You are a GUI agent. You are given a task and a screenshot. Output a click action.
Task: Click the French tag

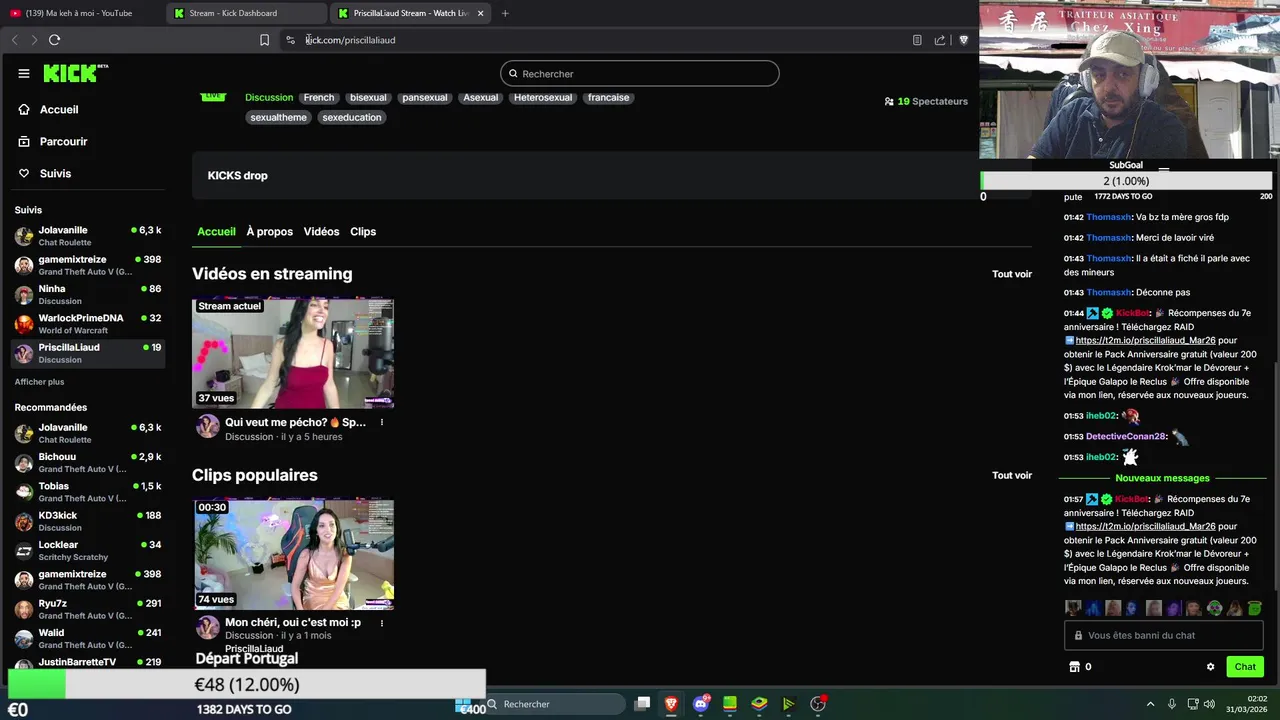click(319, 97)
